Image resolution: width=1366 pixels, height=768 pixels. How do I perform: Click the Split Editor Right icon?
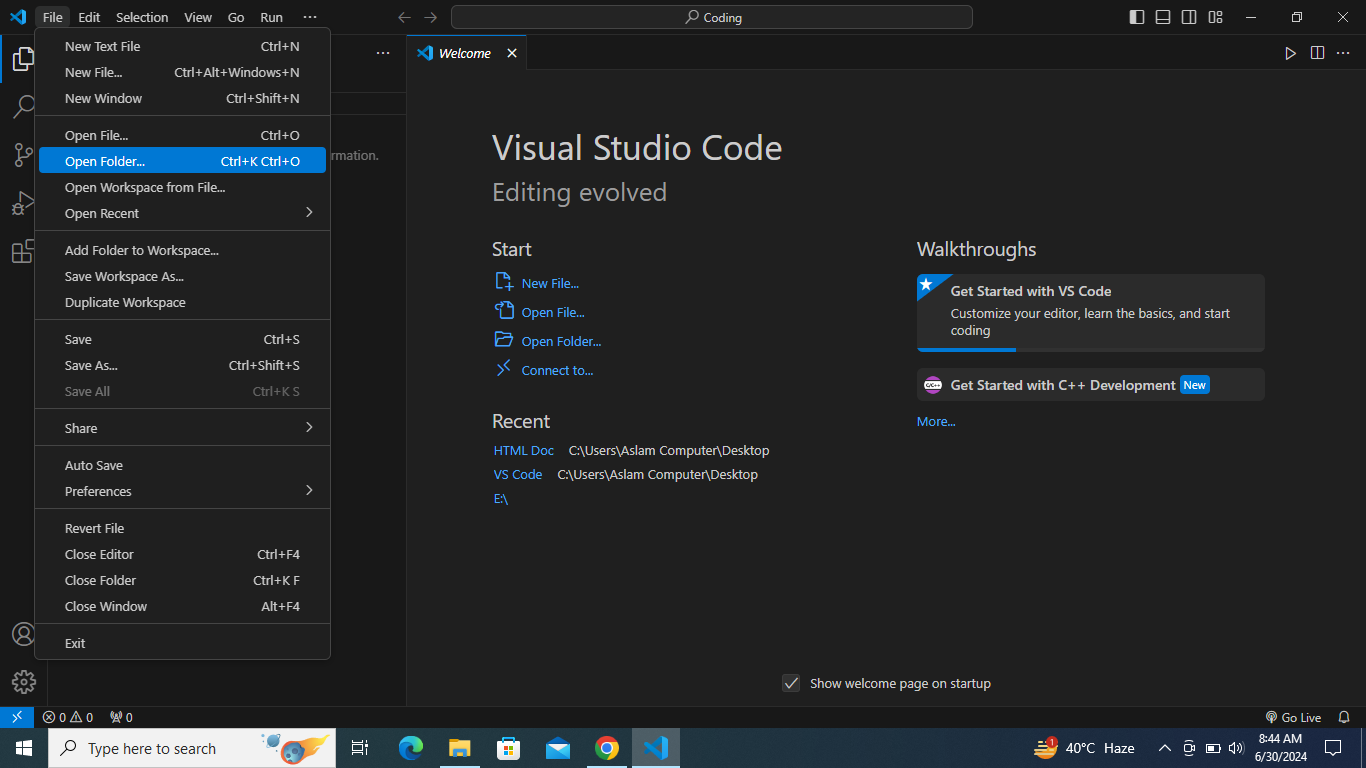point(1317,53)
